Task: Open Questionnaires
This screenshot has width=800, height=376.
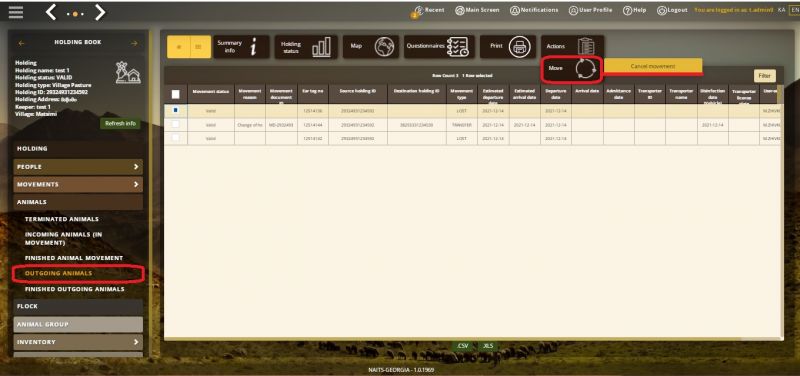Action: [439, 47]
